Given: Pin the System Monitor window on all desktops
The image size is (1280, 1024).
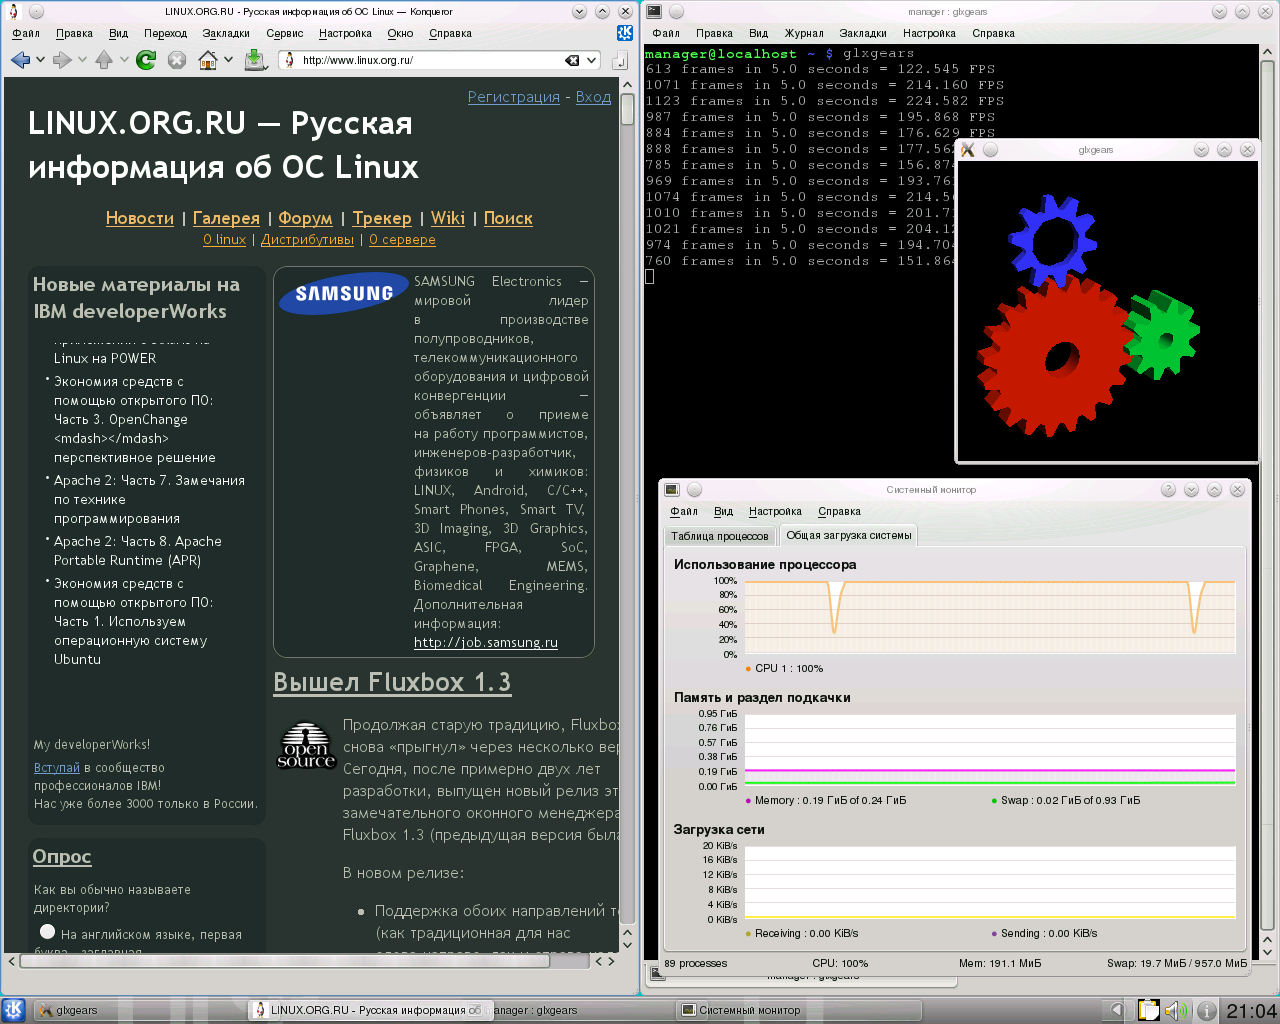Looking at the screenshot, I should click(x=694, y=490).
